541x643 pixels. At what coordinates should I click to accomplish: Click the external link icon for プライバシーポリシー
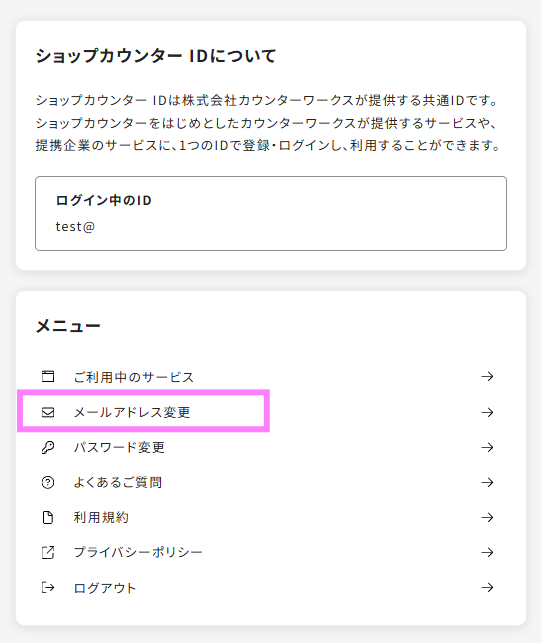click(x=48, y=552)
